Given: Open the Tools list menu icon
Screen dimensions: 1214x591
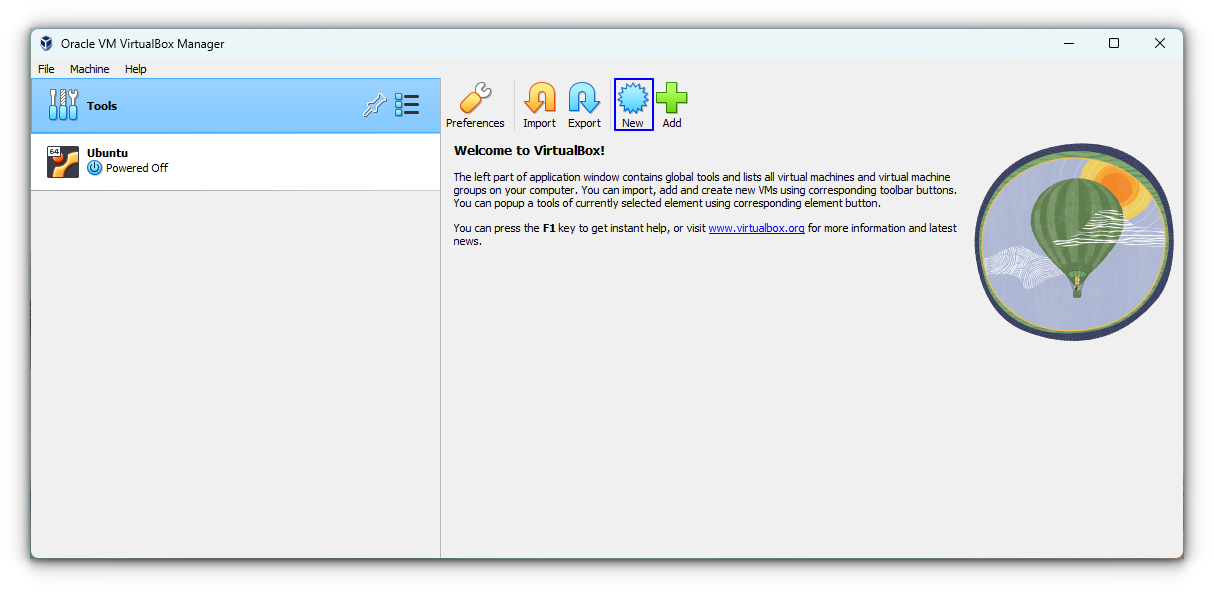Looking at the screenshot, I should click(x=407, y=105).
